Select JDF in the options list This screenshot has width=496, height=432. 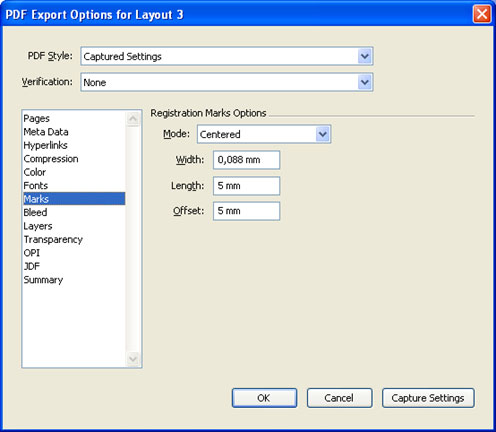point(32,266)
